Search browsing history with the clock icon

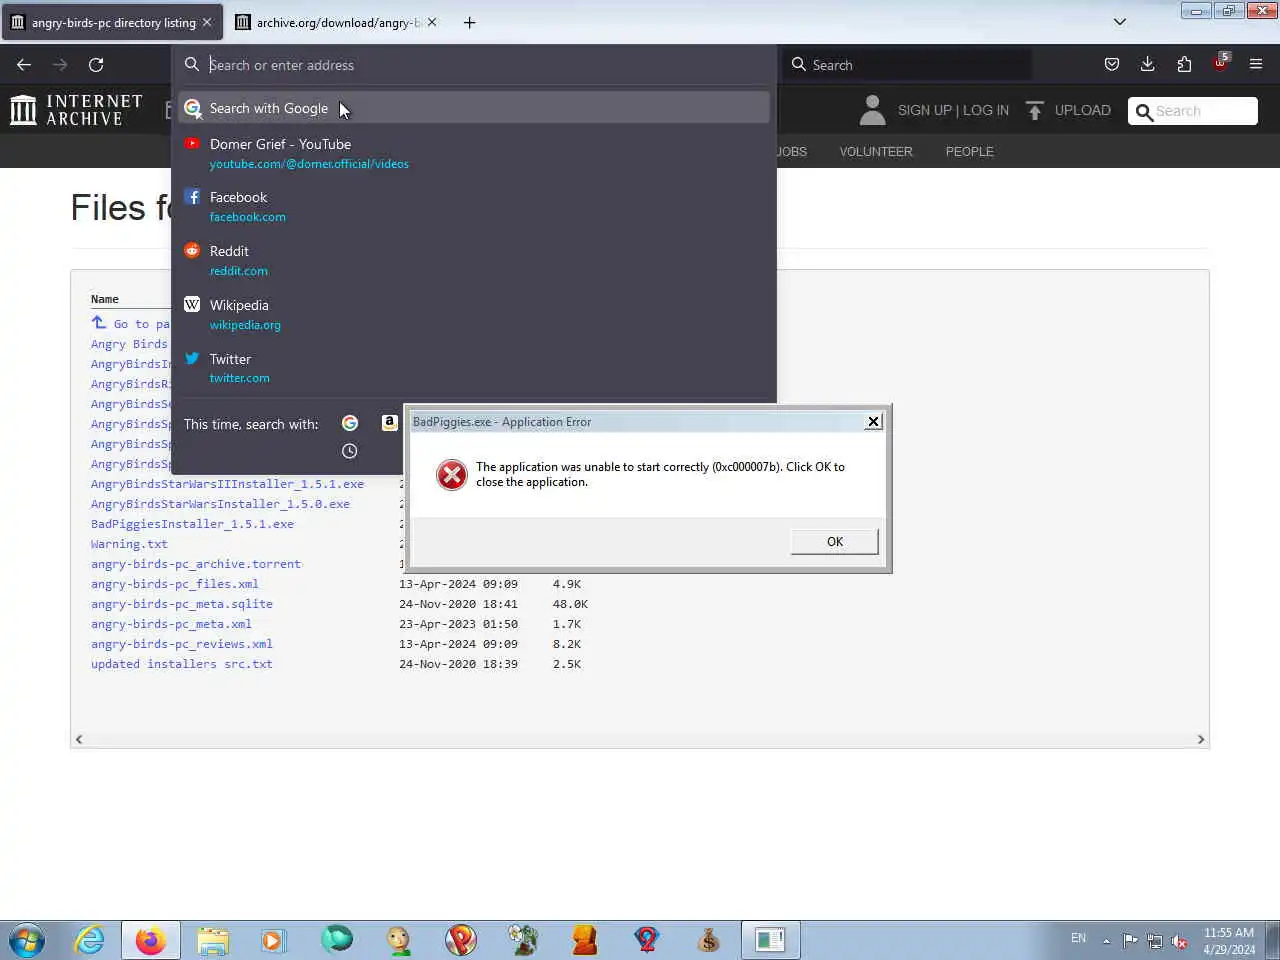[x=349, y=451]
